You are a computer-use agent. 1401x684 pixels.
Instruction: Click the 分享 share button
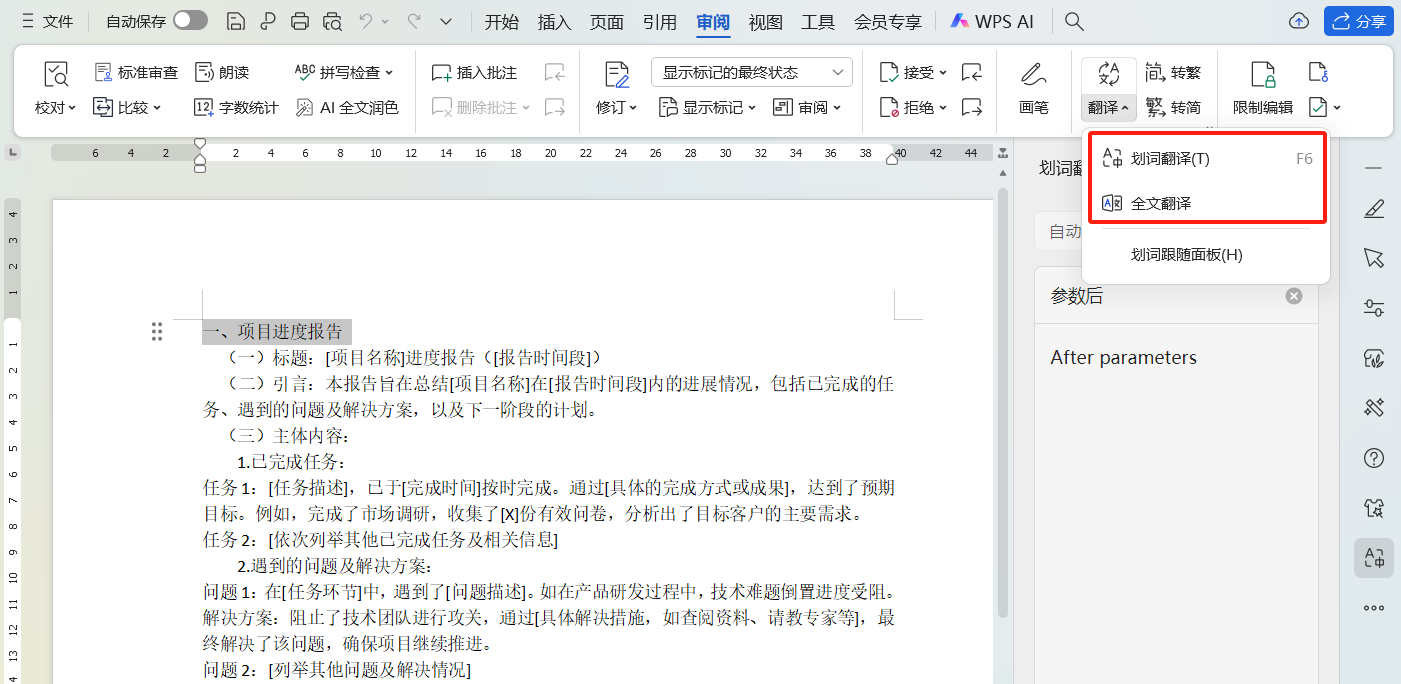[1358, 21]
